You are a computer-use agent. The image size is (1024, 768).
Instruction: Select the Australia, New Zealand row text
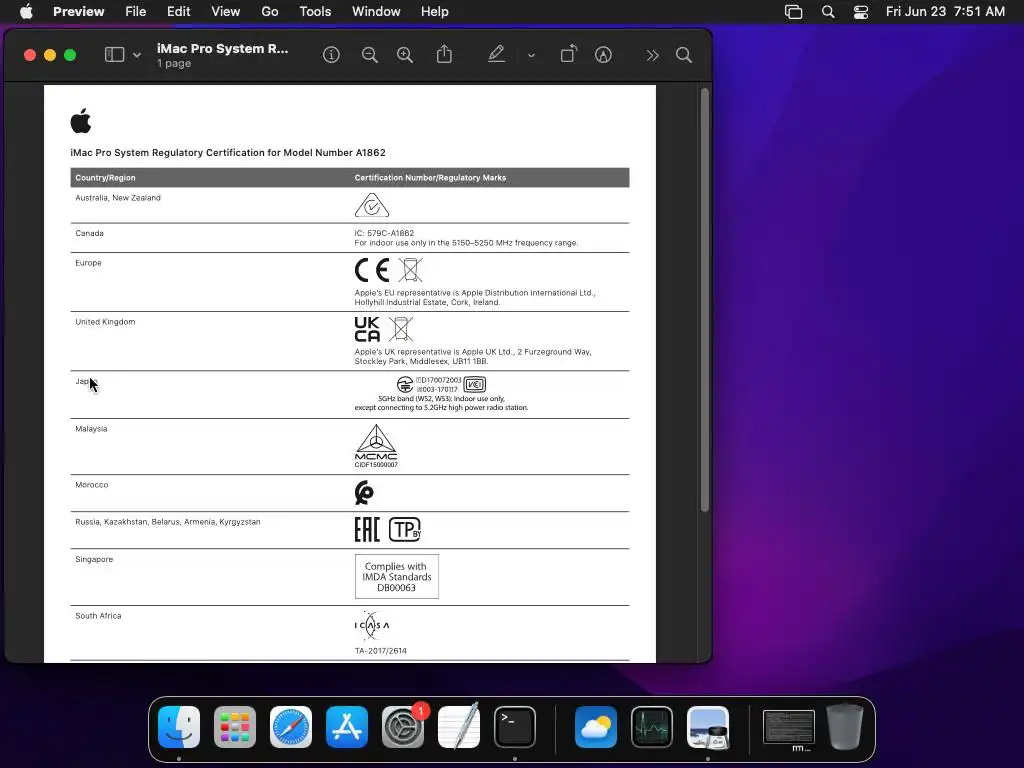118,198
